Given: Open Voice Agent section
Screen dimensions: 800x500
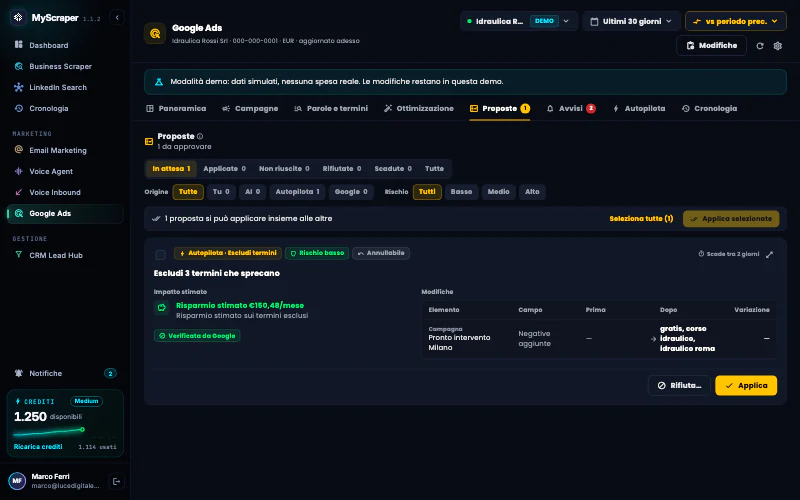Looking at the screenshot, I should point(65,171).
